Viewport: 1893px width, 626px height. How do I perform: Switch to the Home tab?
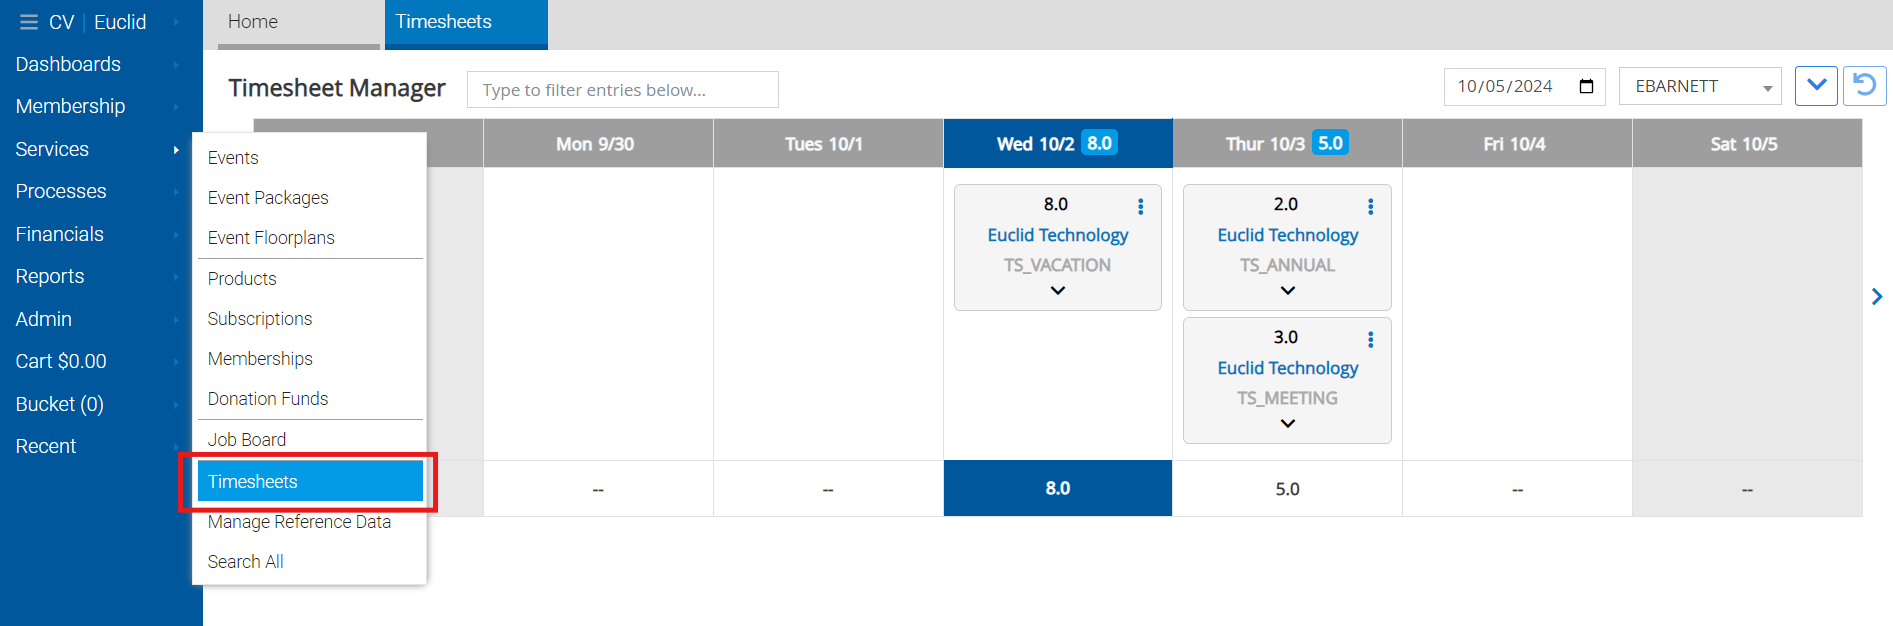[298, 24]
